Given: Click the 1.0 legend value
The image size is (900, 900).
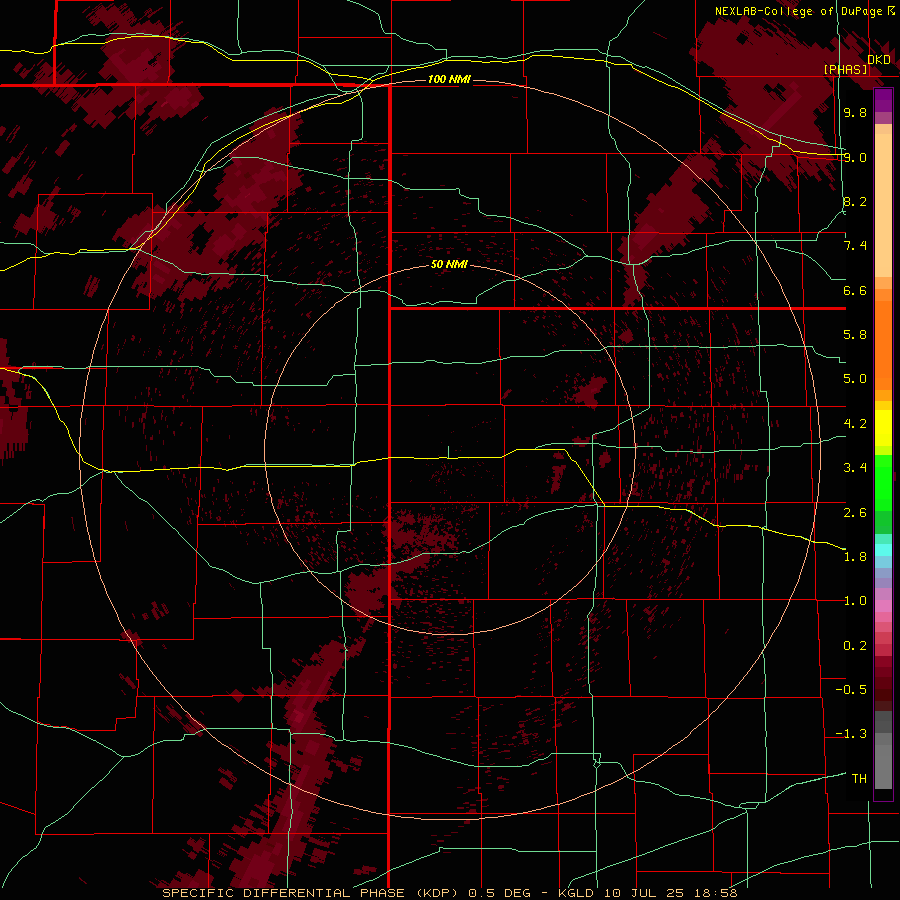Looking at the screenshot, I should [855, 601].
